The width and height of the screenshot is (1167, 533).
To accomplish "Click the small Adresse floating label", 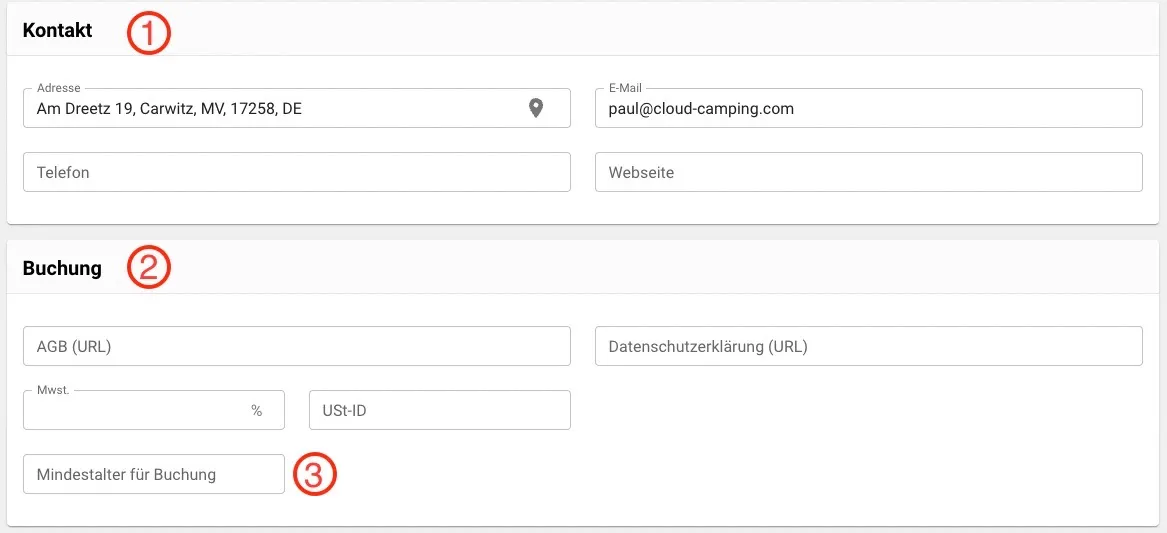I will point(58,88).
